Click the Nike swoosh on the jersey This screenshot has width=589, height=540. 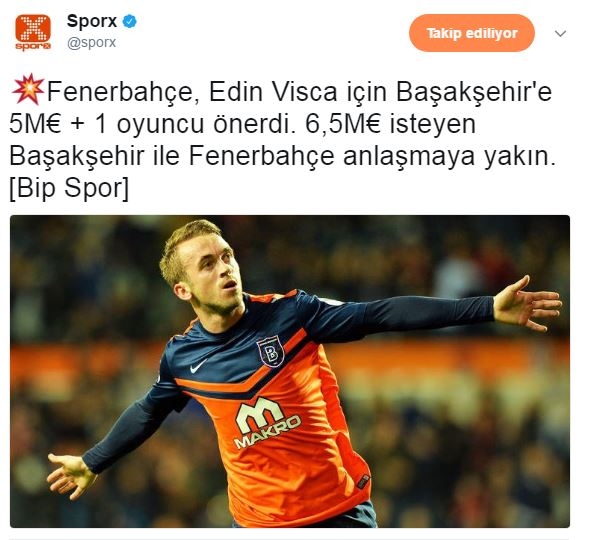[x=198, y=366]
